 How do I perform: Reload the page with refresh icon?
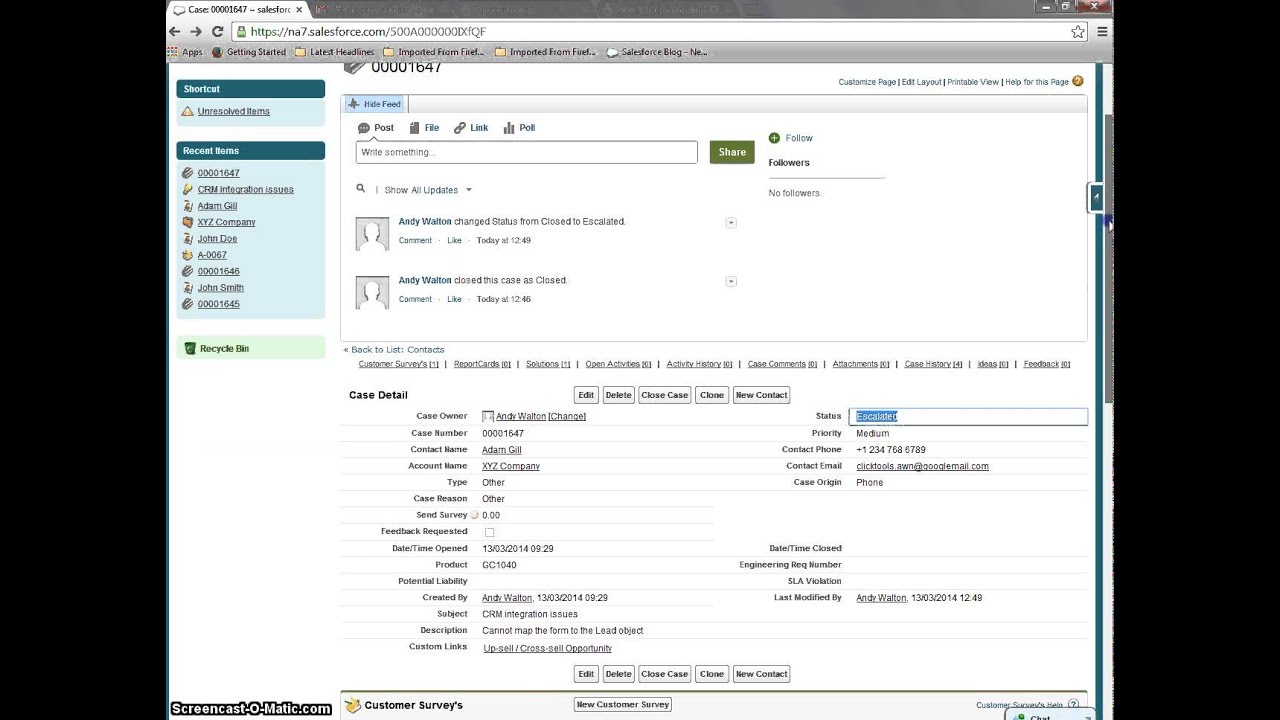[217, 32]
